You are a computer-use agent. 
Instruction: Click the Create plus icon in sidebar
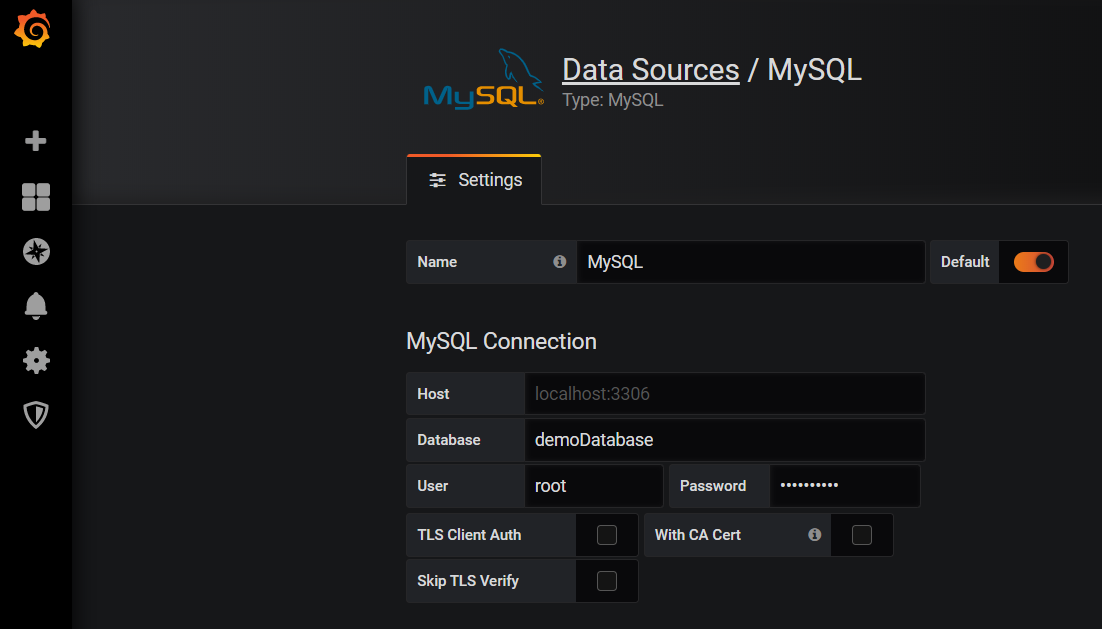tap(35, 140)
